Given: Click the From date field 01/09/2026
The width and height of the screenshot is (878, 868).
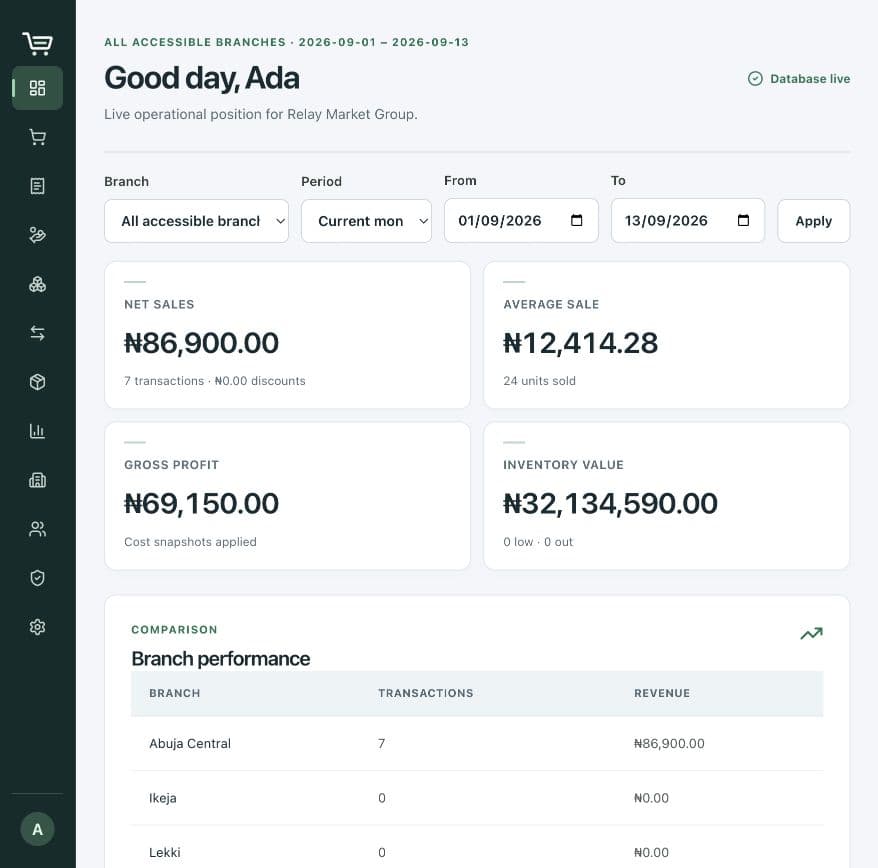Looking at the screenshot, I should coord(521,221).
